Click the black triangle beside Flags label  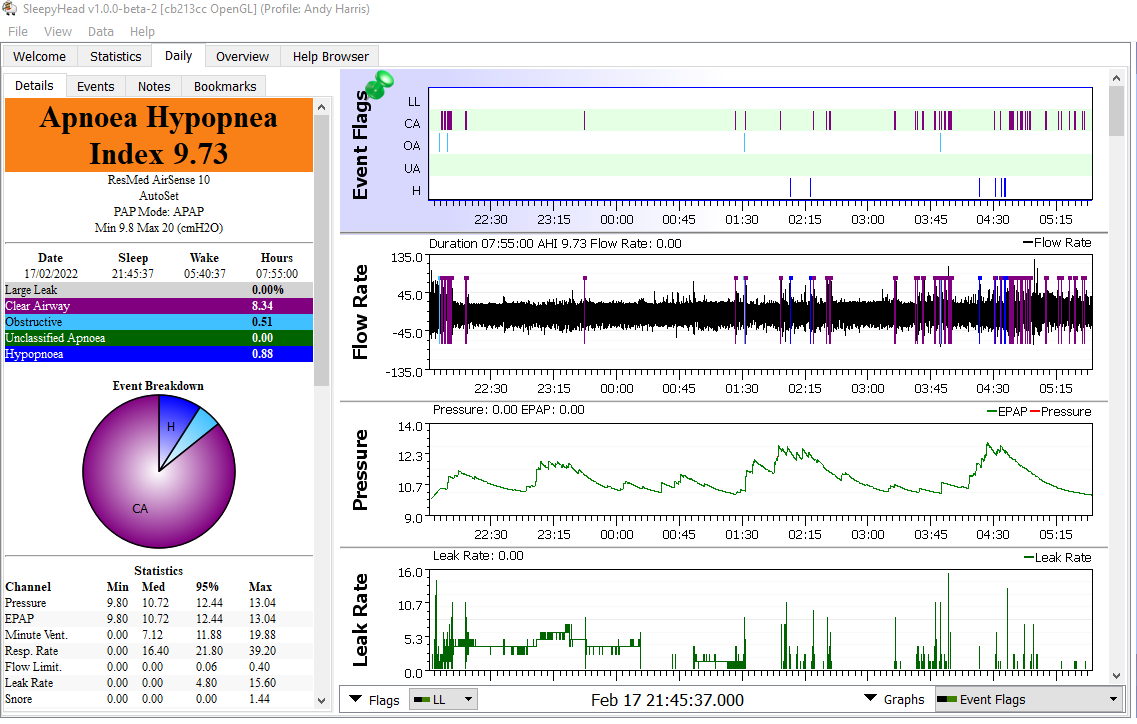355,699
